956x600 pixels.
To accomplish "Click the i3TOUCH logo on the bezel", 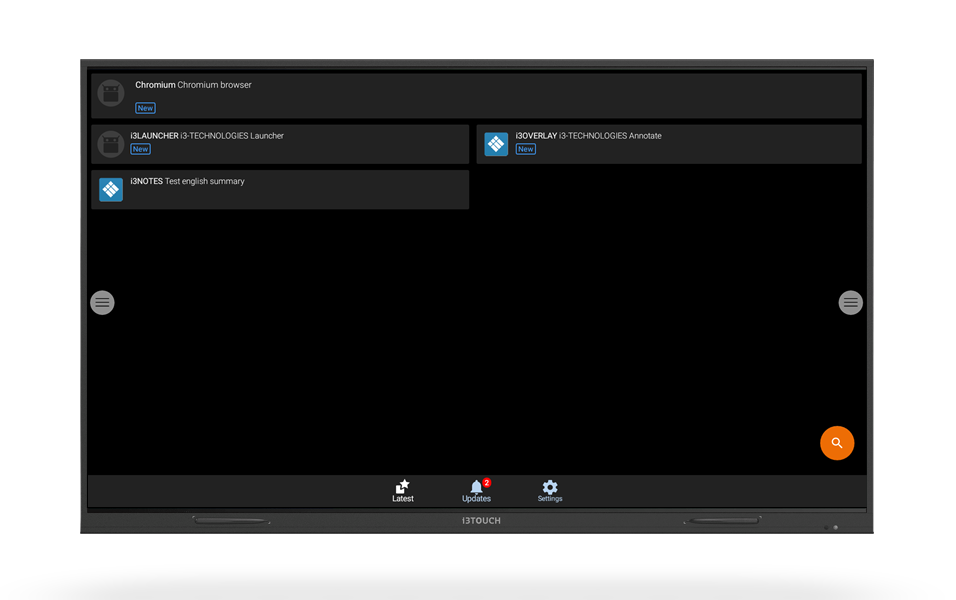I will (x=481, y=521).
